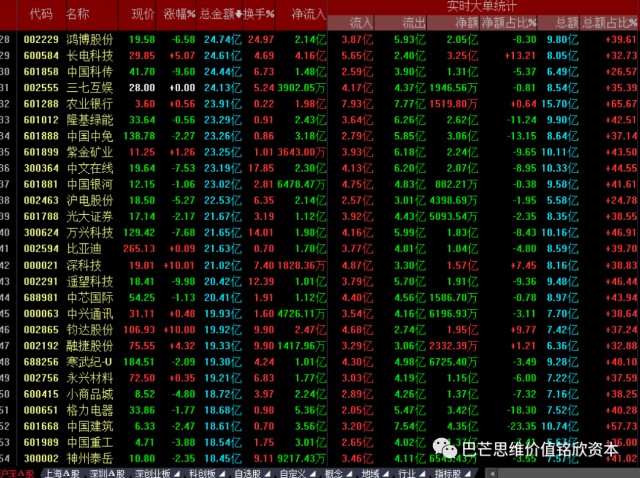Click the +10.01 change for 深科技
Screen dimensions: 640x478
[x=179, y=265]
